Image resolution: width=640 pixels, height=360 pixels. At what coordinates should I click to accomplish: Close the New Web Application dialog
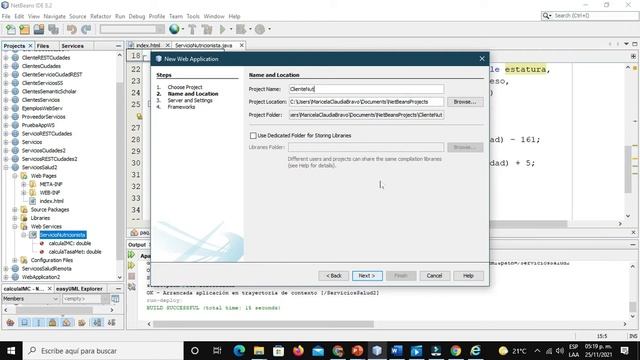[x=482, y=59]
